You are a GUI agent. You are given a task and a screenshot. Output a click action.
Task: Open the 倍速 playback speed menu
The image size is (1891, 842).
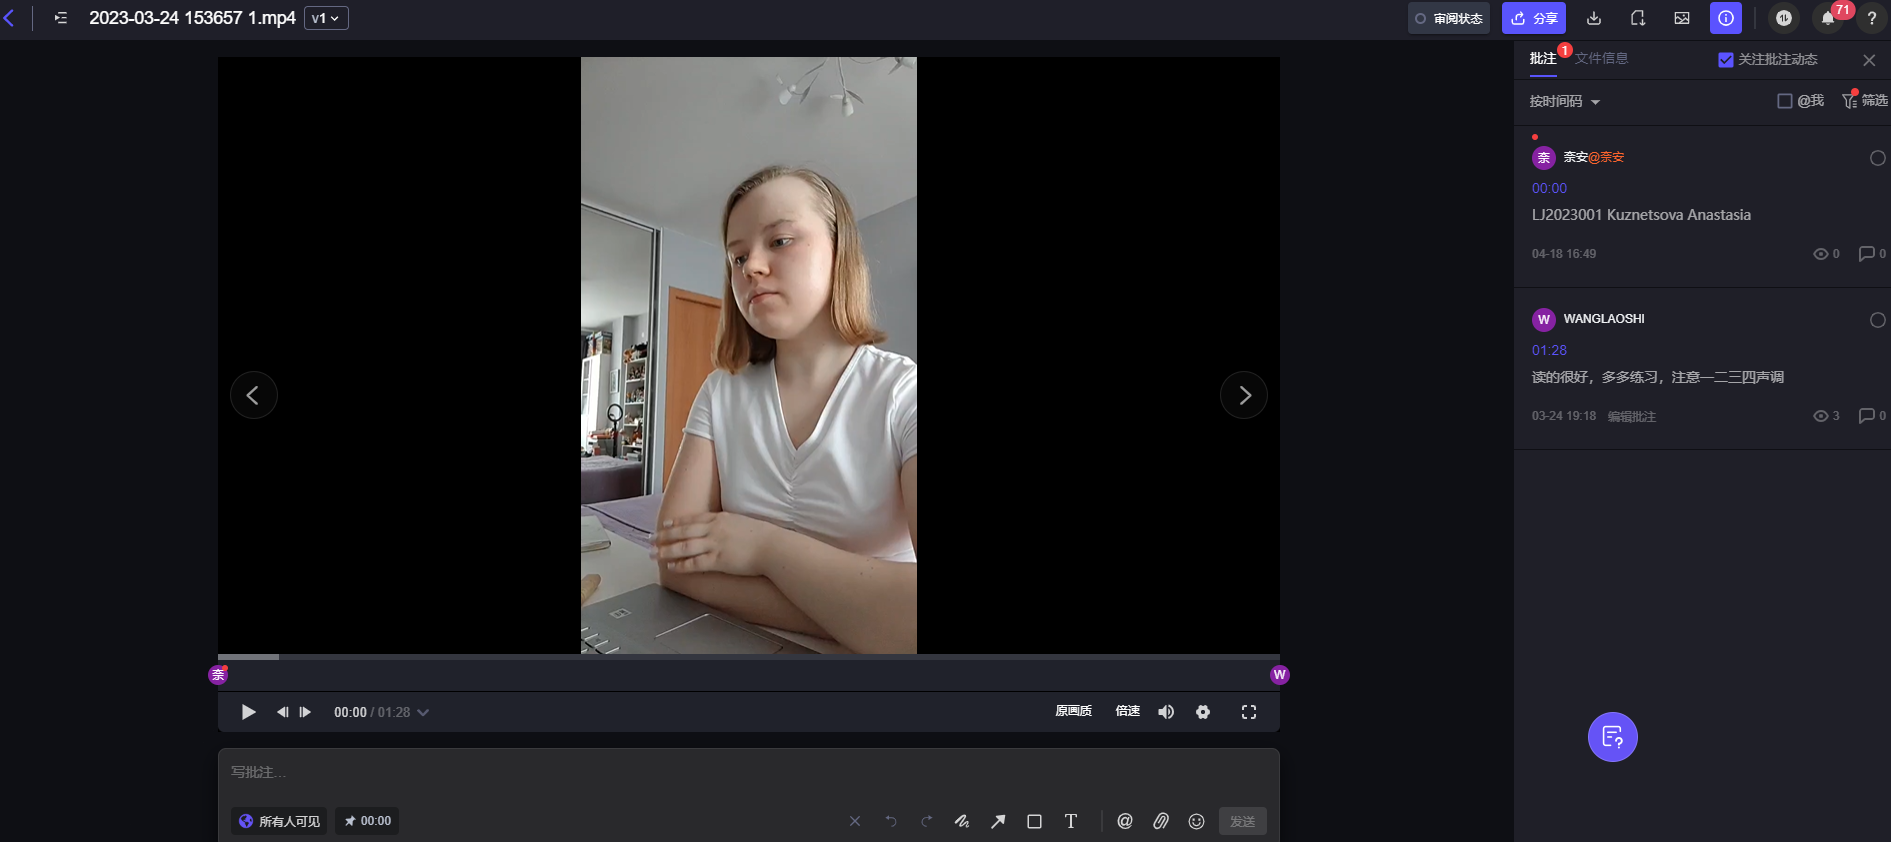coord(1128,711)
